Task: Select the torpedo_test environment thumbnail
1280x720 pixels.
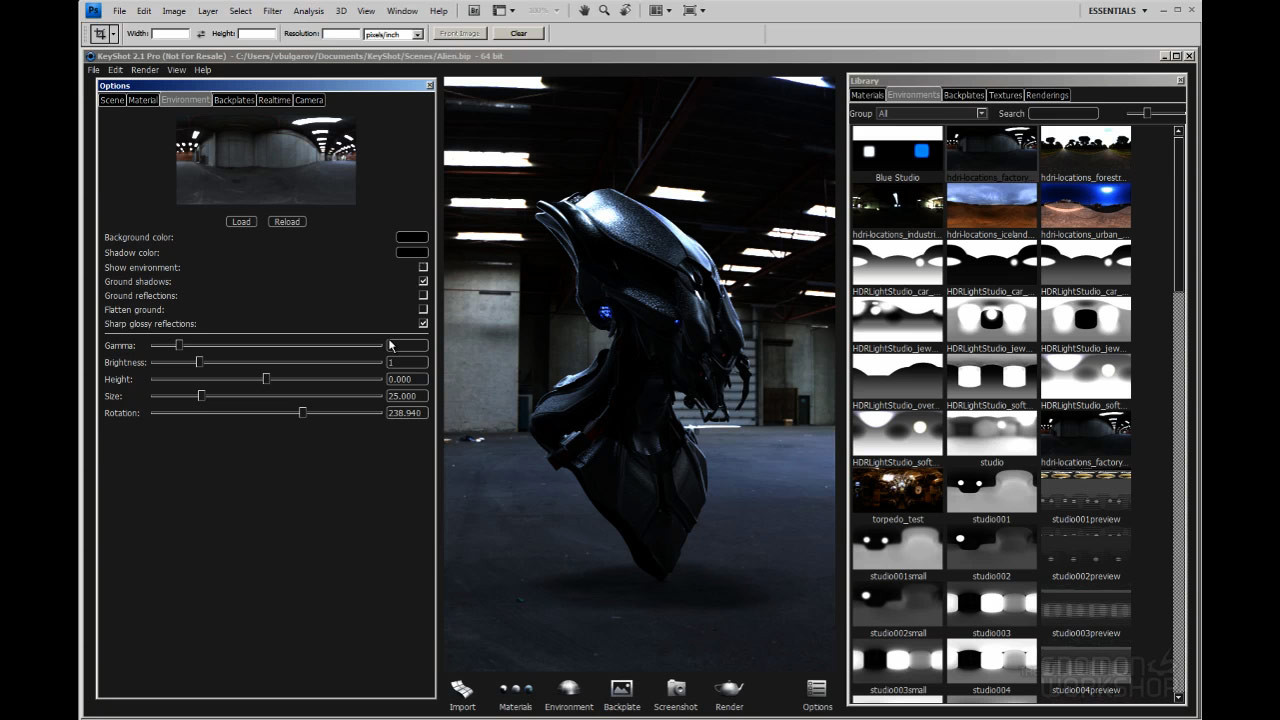Action: click(897, 491)
